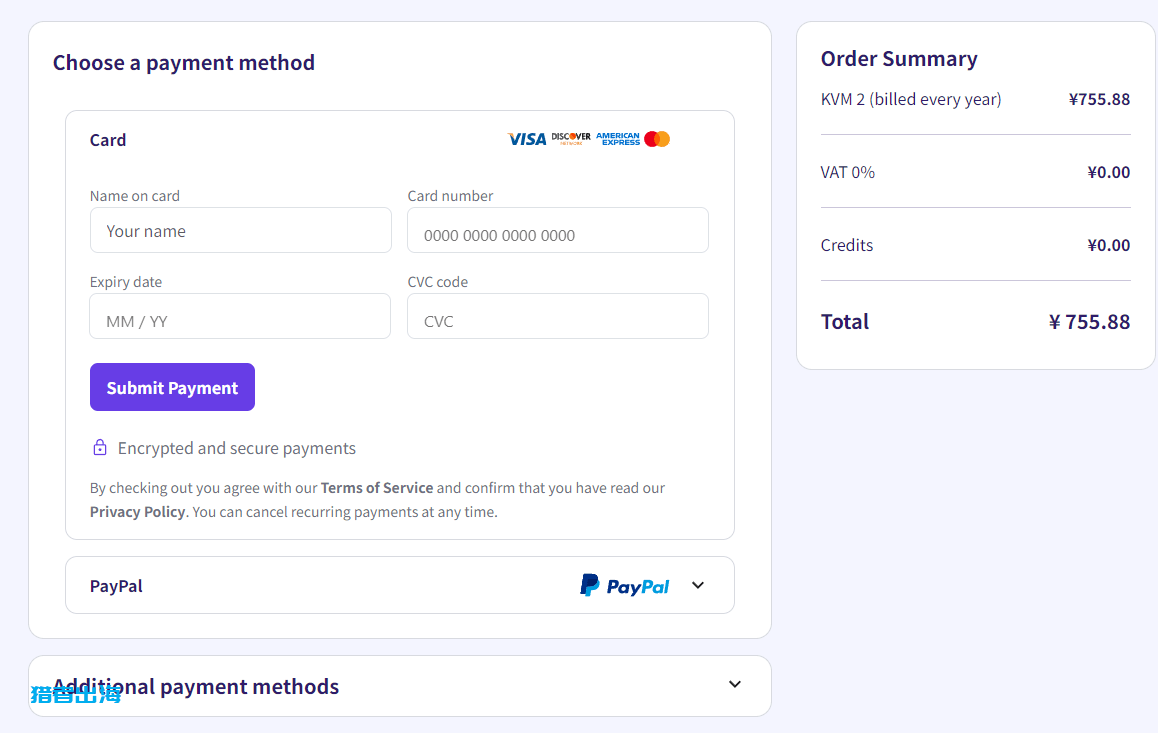The height and width of the screenshot is (733, 1158).
Task: Click the American Express logo
Action: click(x=618, y=139)
